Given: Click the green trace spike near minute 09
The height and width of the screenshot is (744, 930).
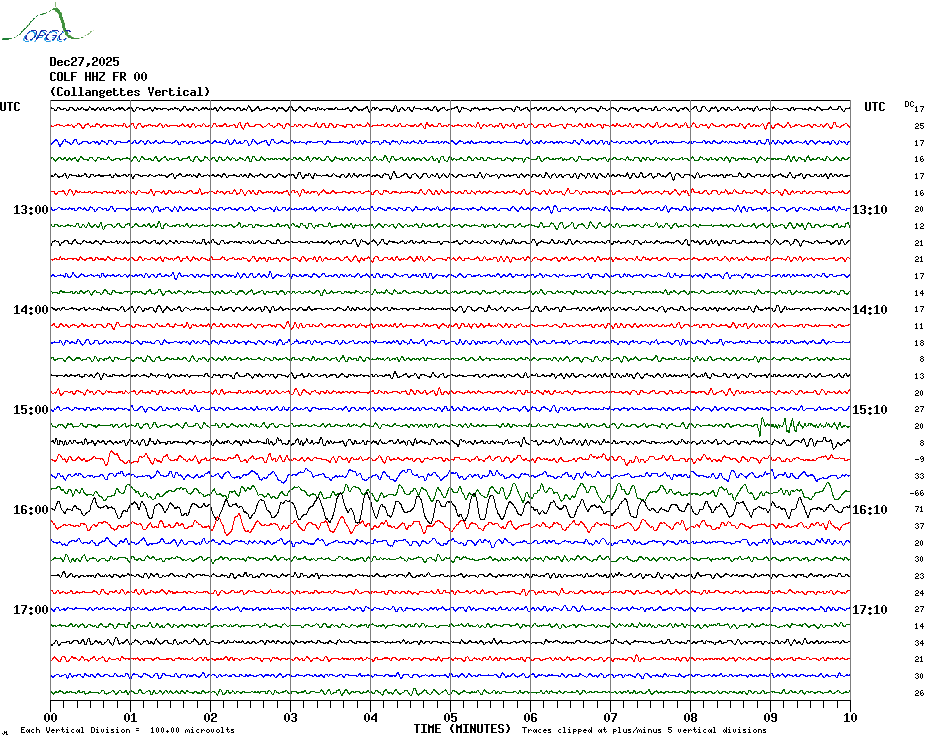Looking at the screenshot, I should [760, 427].
